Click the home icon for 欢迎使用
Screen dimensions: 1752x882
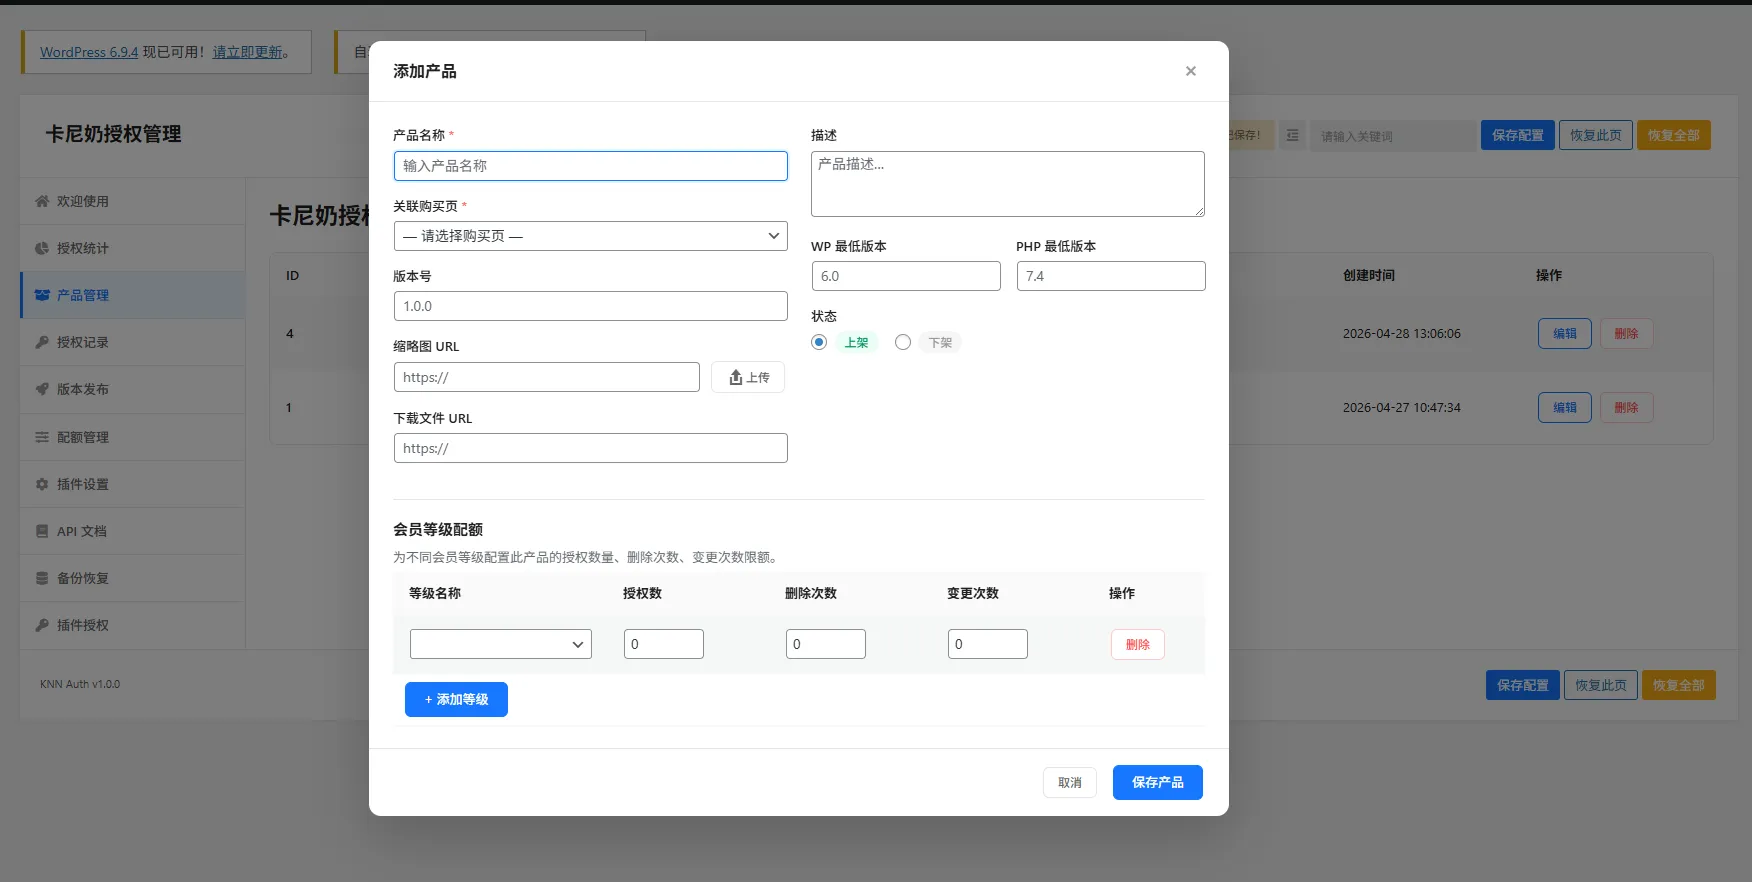click(x=42, y=201)
